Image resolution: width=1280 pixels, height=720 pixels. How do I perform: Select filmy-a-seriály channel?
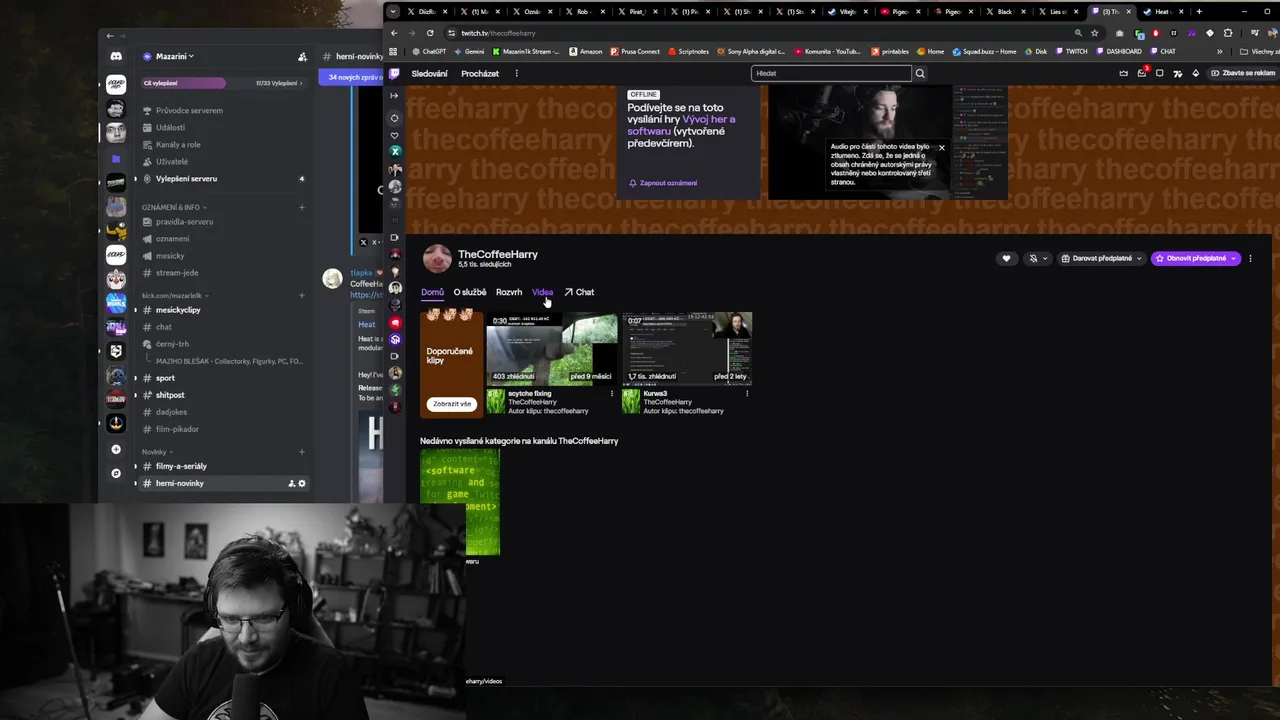point(181,466)
